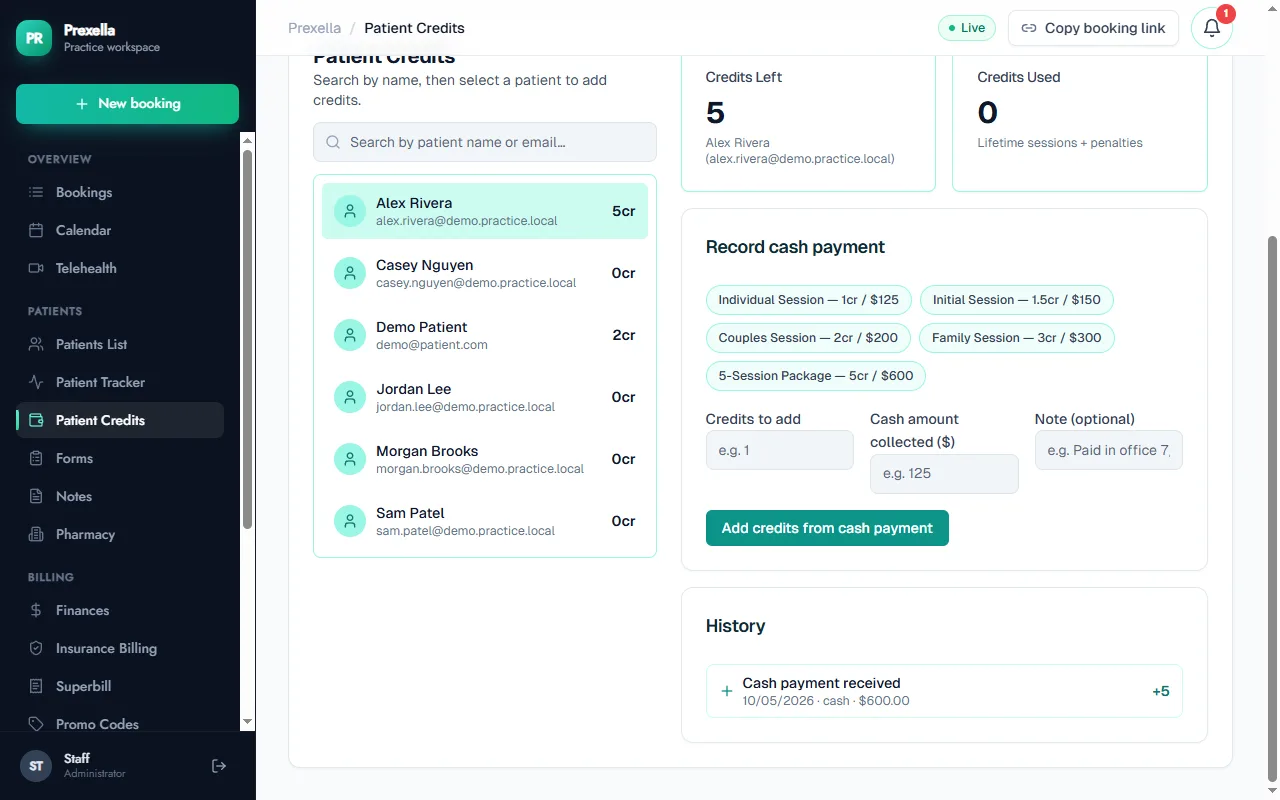This screenshot has width=1280, height=800.
Task: Click the PR Prexella logo
Action: (34, 38)
